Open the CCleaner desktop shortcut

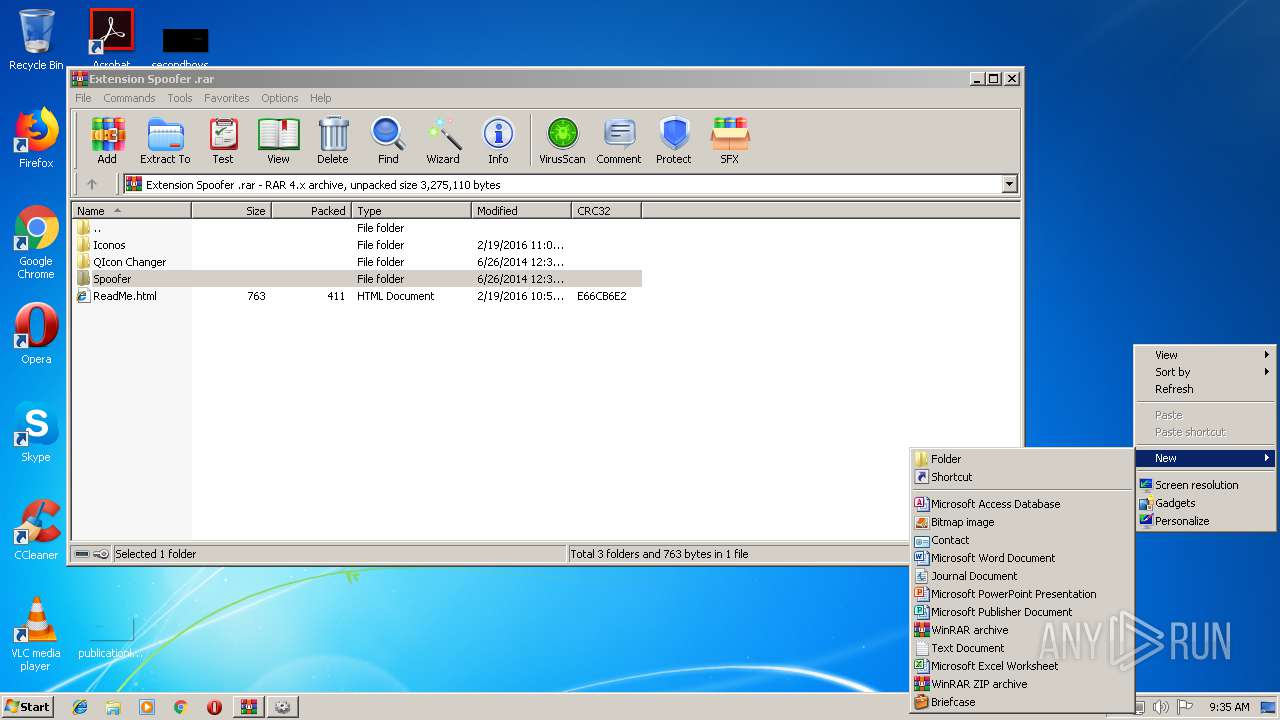36,530
